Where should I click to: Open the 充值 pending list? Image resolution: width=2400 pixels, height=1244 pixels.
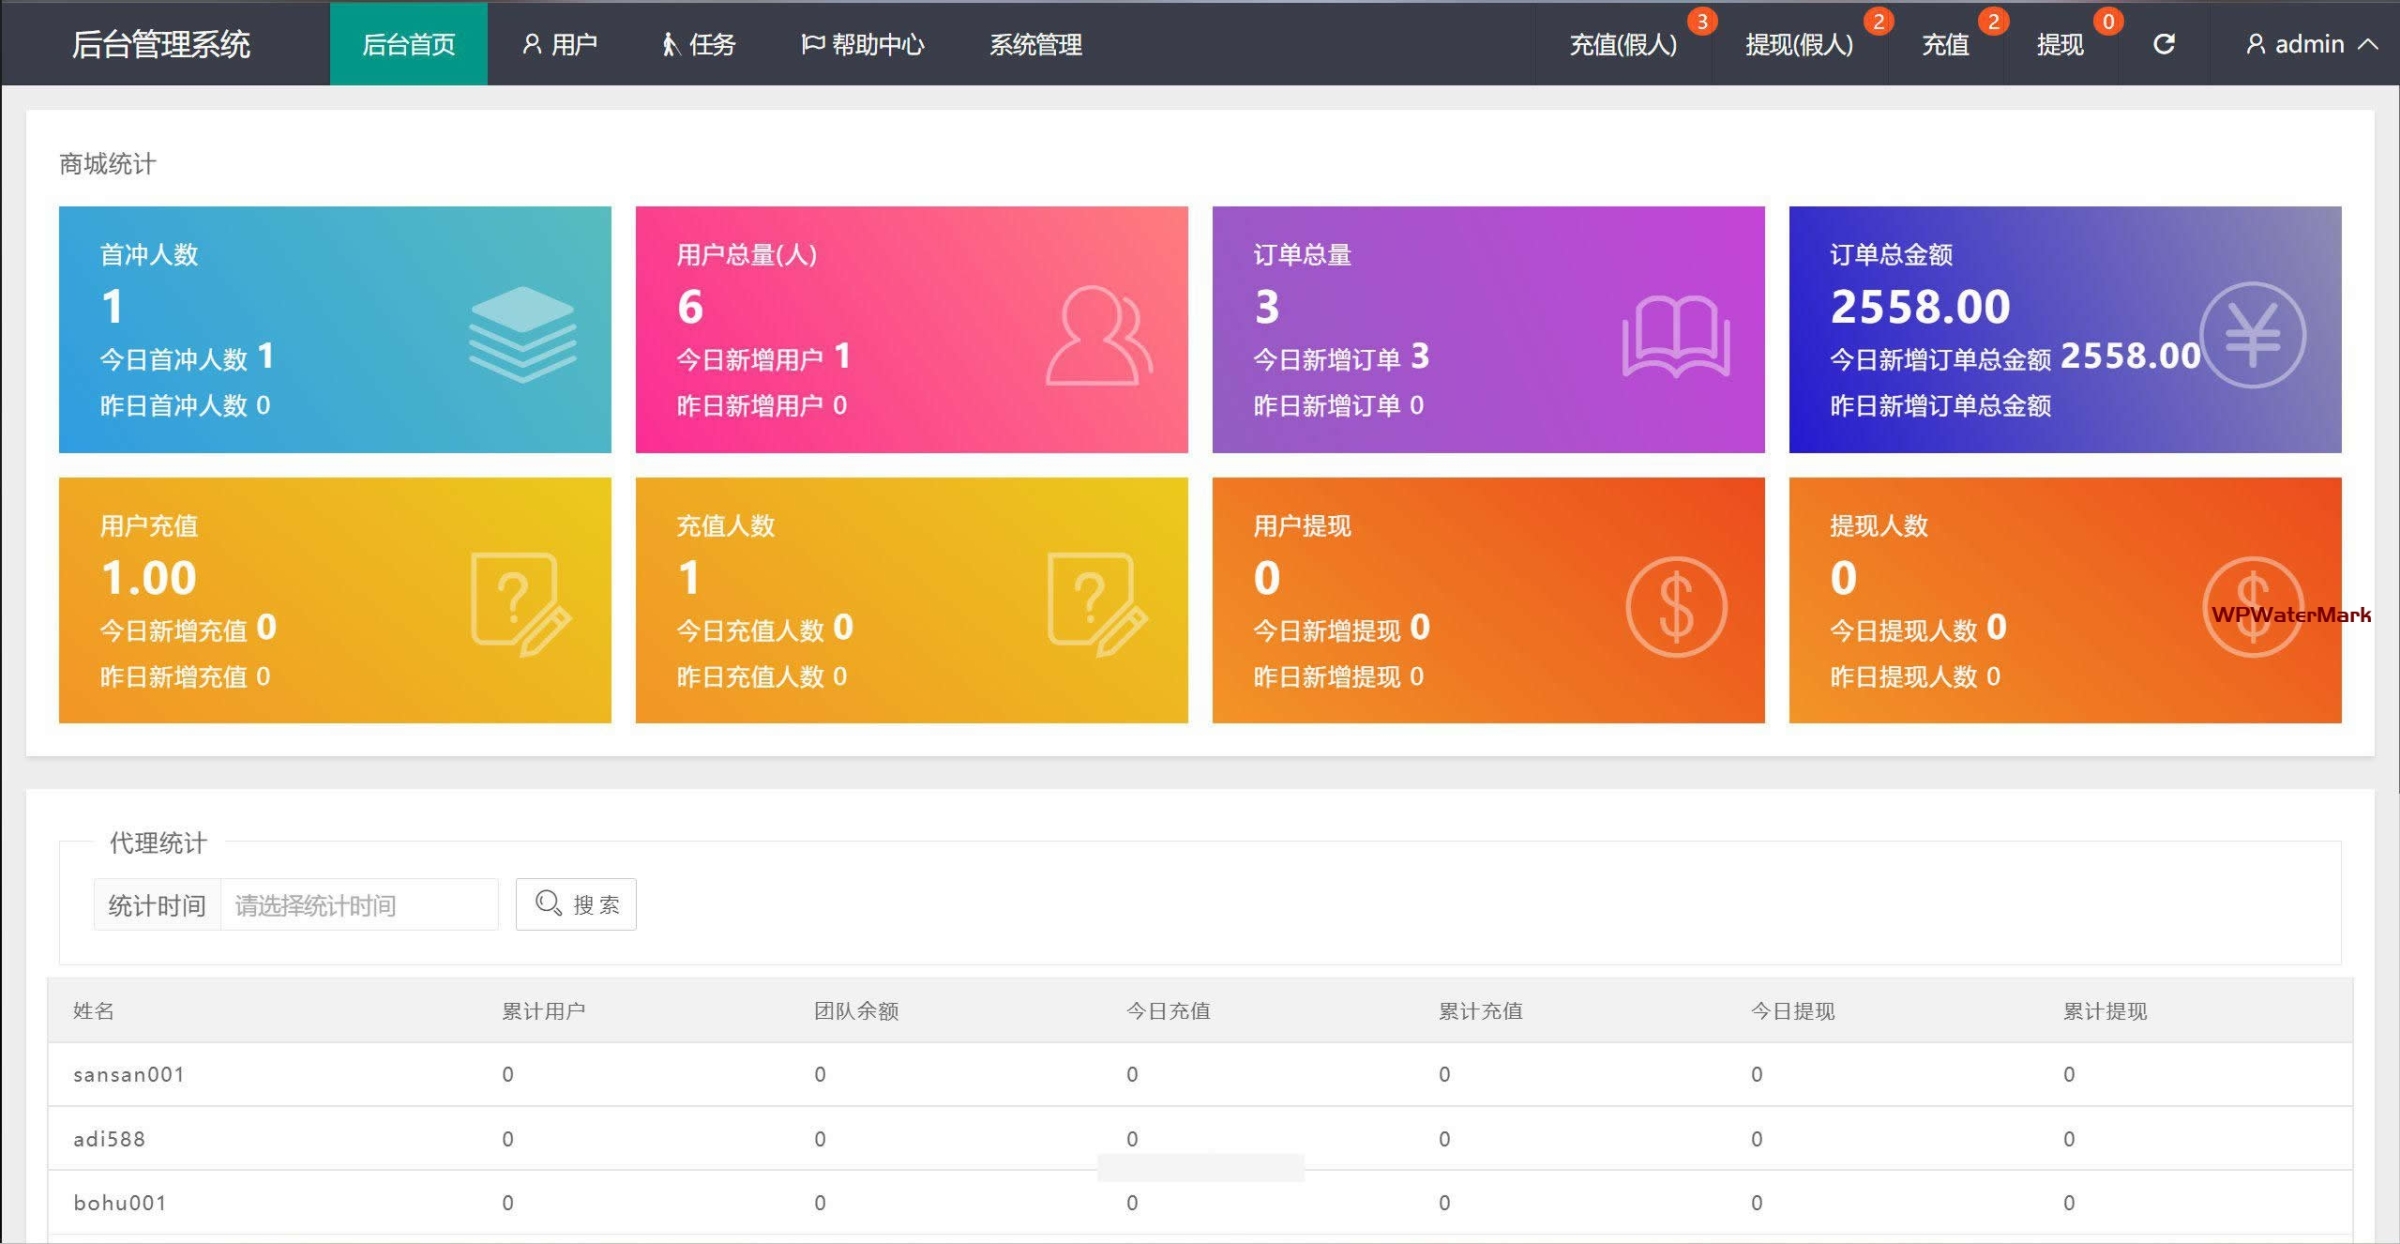pos(1945,44)
